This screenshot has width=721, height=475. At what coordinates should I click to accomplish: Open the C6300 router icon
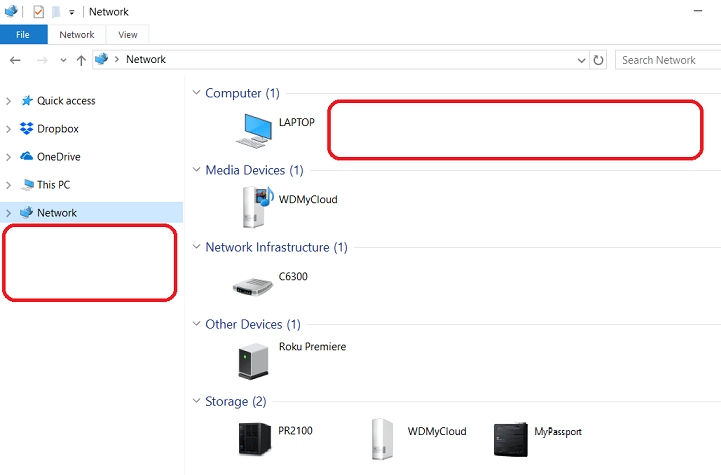253,286
